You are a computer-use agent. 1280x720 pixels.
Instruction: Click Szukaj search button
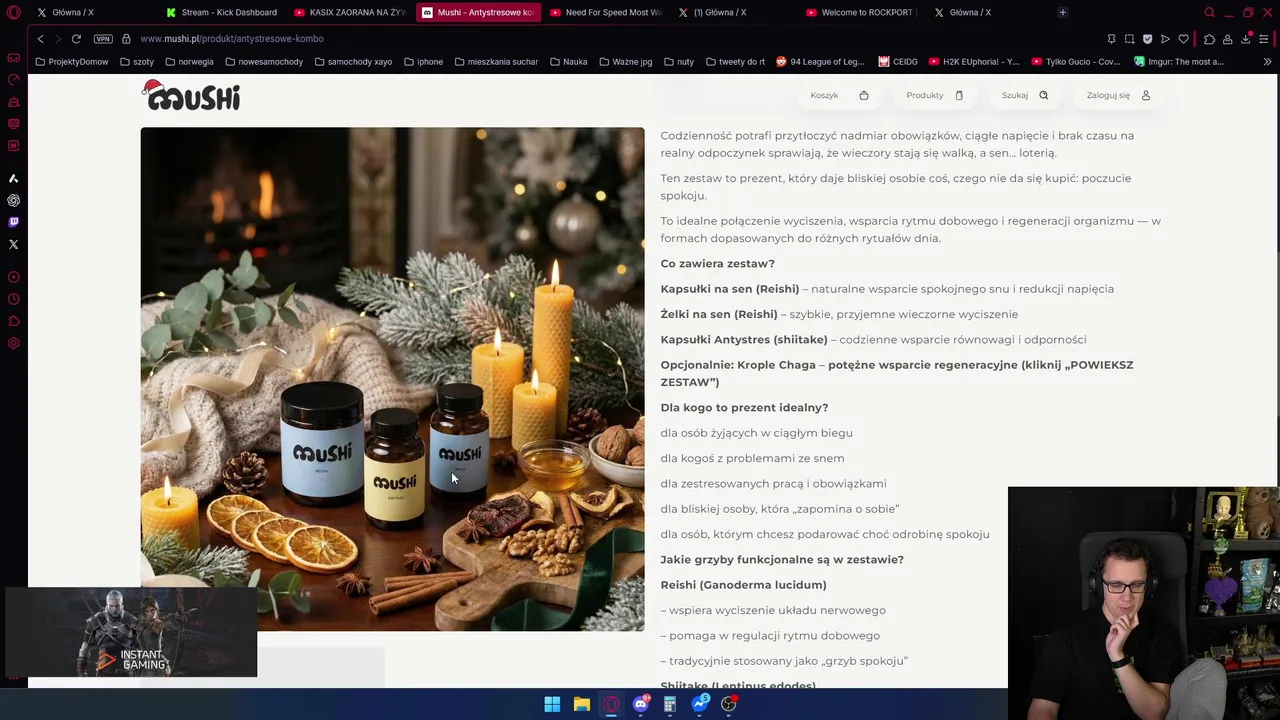tap(1025, 95)
